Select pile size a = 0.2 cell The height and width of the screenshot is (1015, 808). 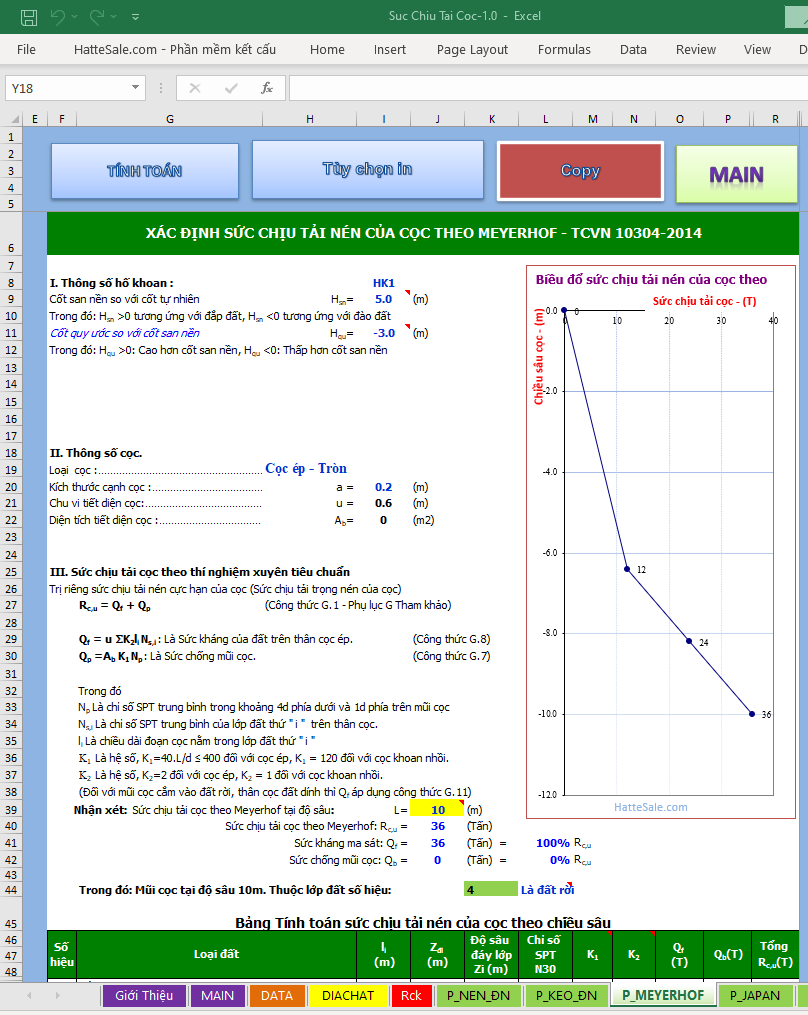coord(383,487)
